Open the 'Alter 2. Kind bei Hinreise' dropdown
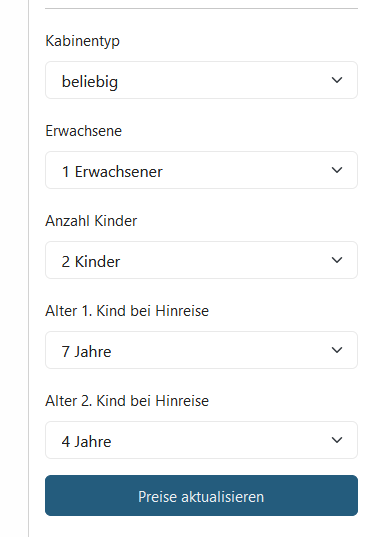The height and width of the screenshot is (537, 377). [x=201, y=440]
